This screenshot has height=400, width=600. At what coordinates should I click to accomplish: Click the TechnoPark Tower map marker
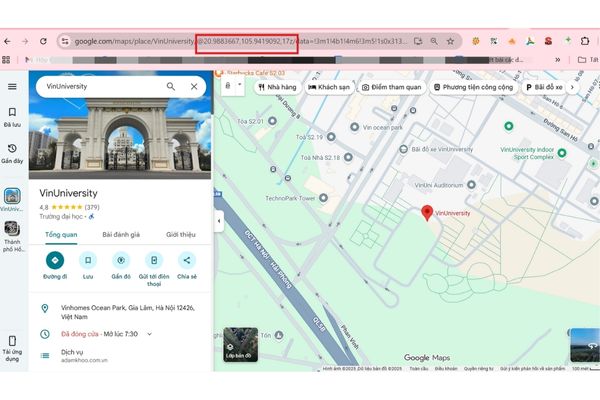[323, 198]
